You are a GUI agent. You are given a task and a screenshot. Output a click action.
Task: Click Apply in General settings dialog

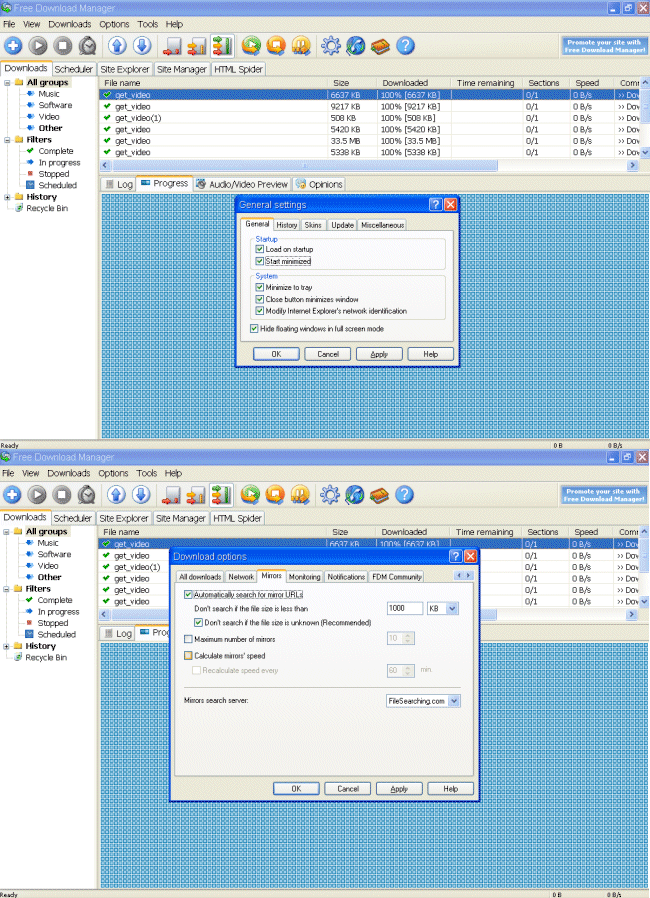[x=379, y=354]
